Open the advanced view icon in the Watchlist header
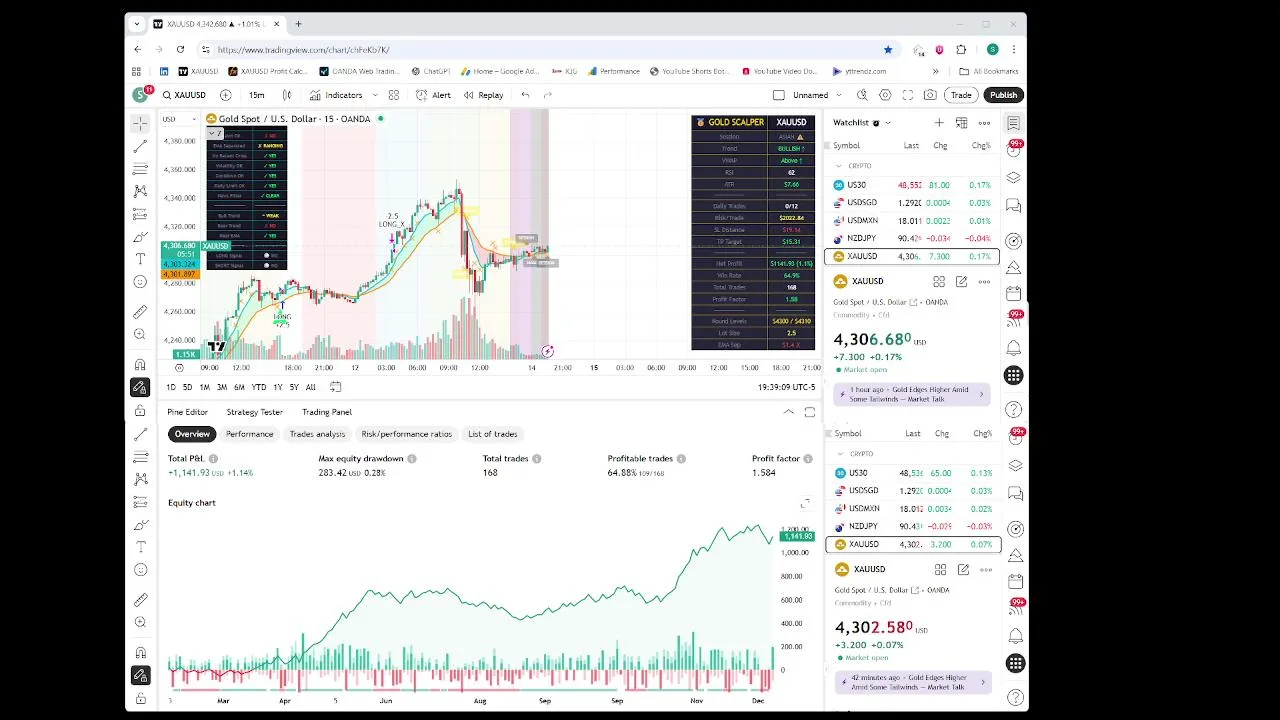The image size is (1280, 720). pyautogui.click(x=961, y=123)
